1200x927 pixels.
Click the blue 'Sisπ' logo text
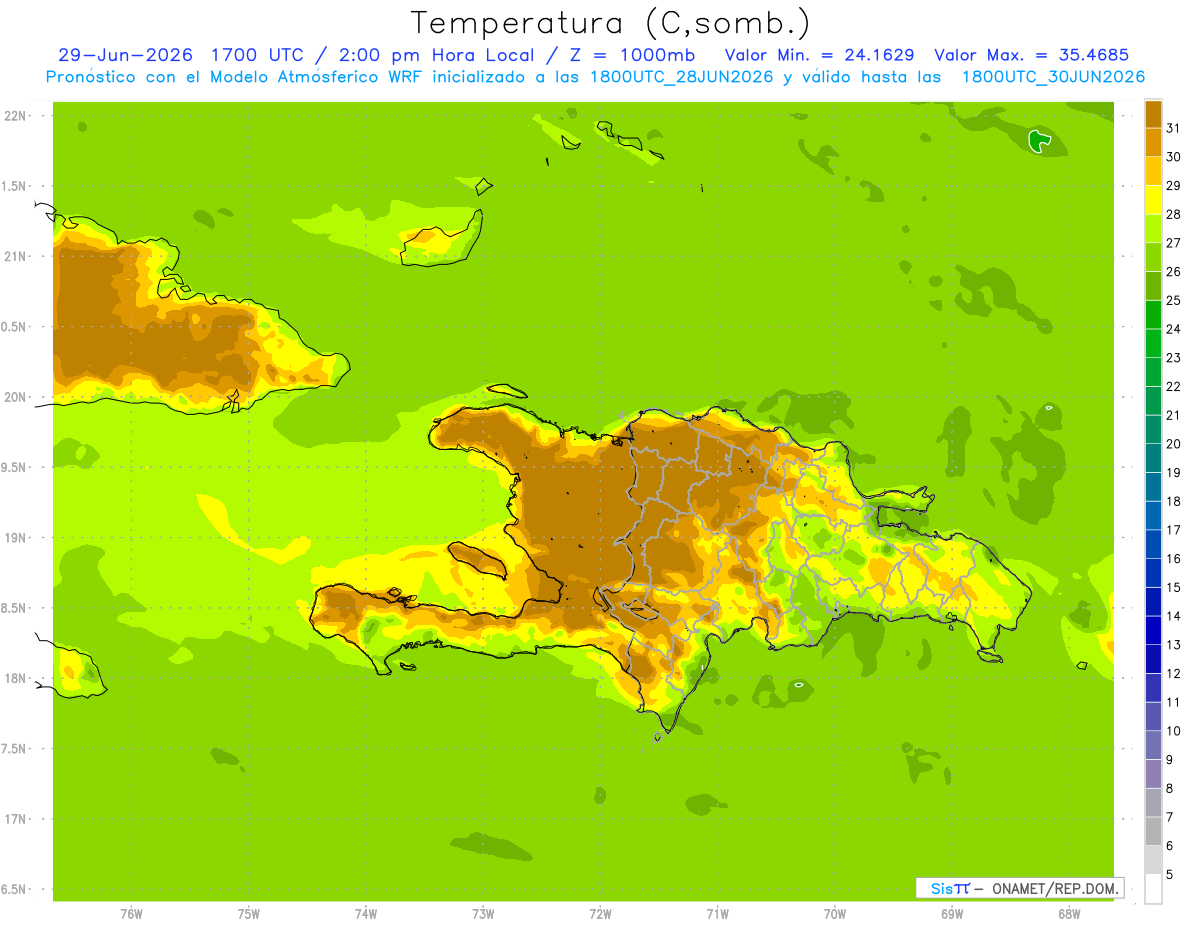pyautogui.click(x=950, y=888)
